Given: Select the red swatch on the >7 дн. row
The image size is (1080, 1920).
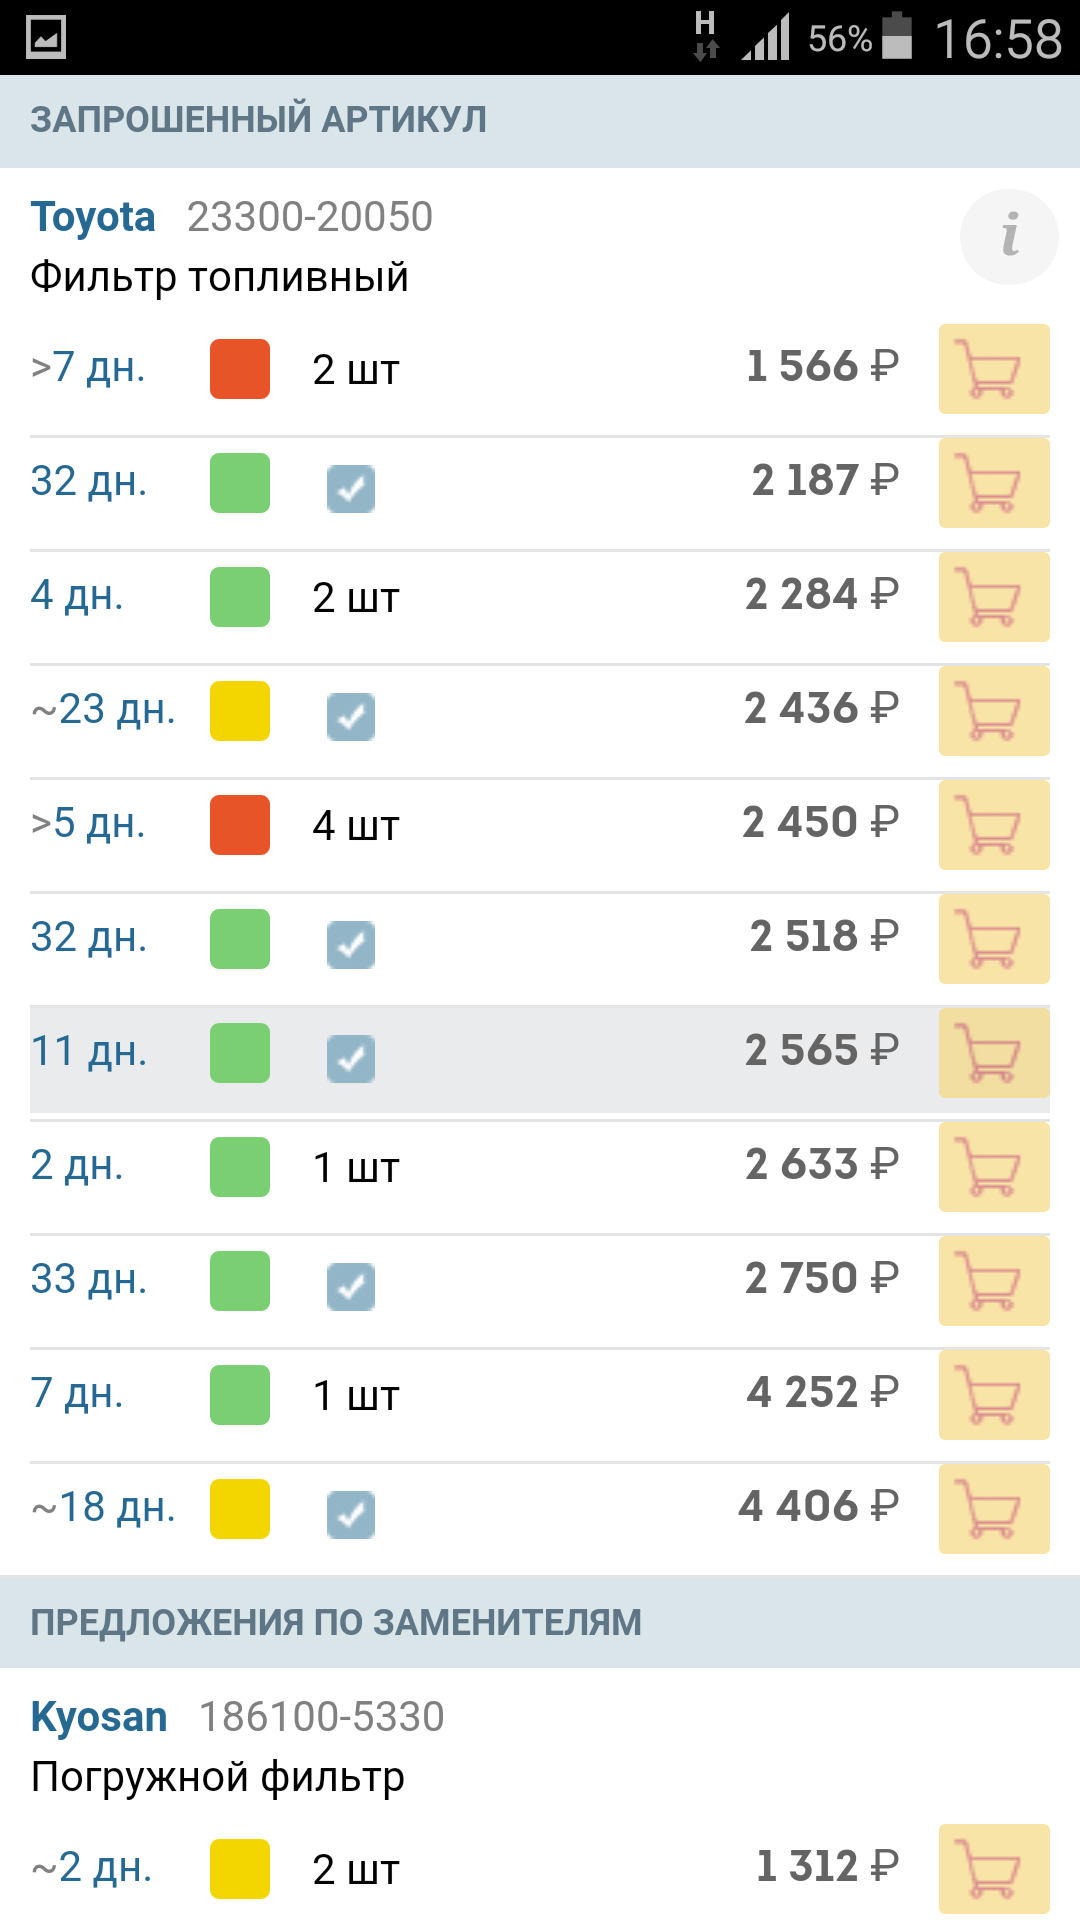Looking at the screenshot, I should [x=240, y=369].
